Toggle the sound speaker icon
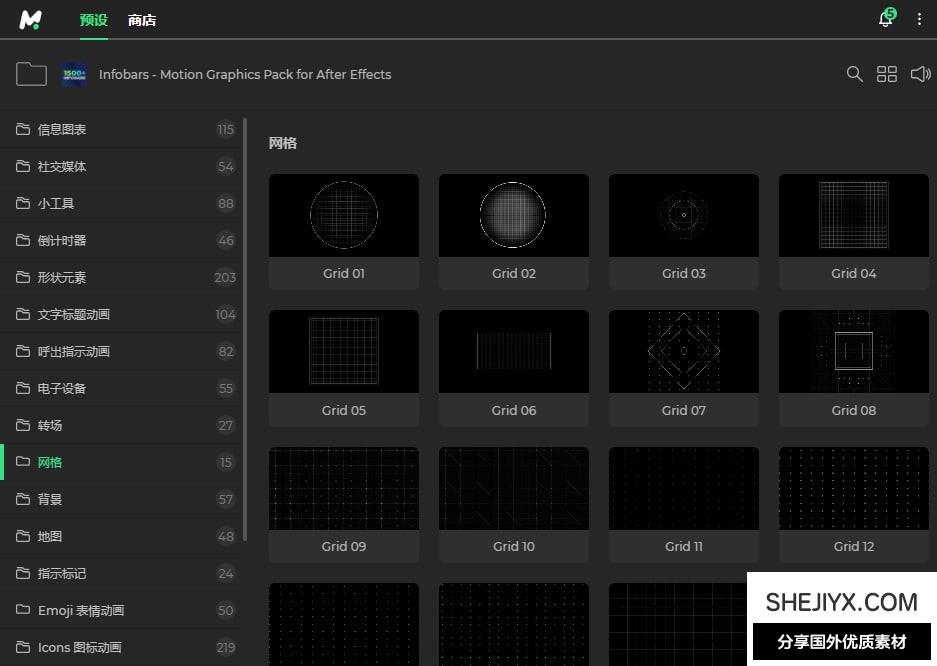937x666 pixels. coord(920,74)
